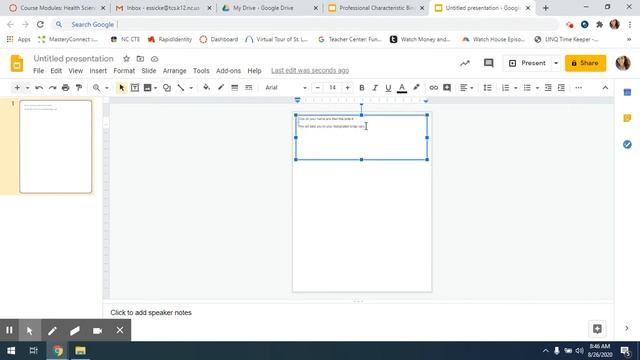Open the Edit menu
Viewport: 640px width, 360px height.
pyautogui.click(x=56, y=71)
